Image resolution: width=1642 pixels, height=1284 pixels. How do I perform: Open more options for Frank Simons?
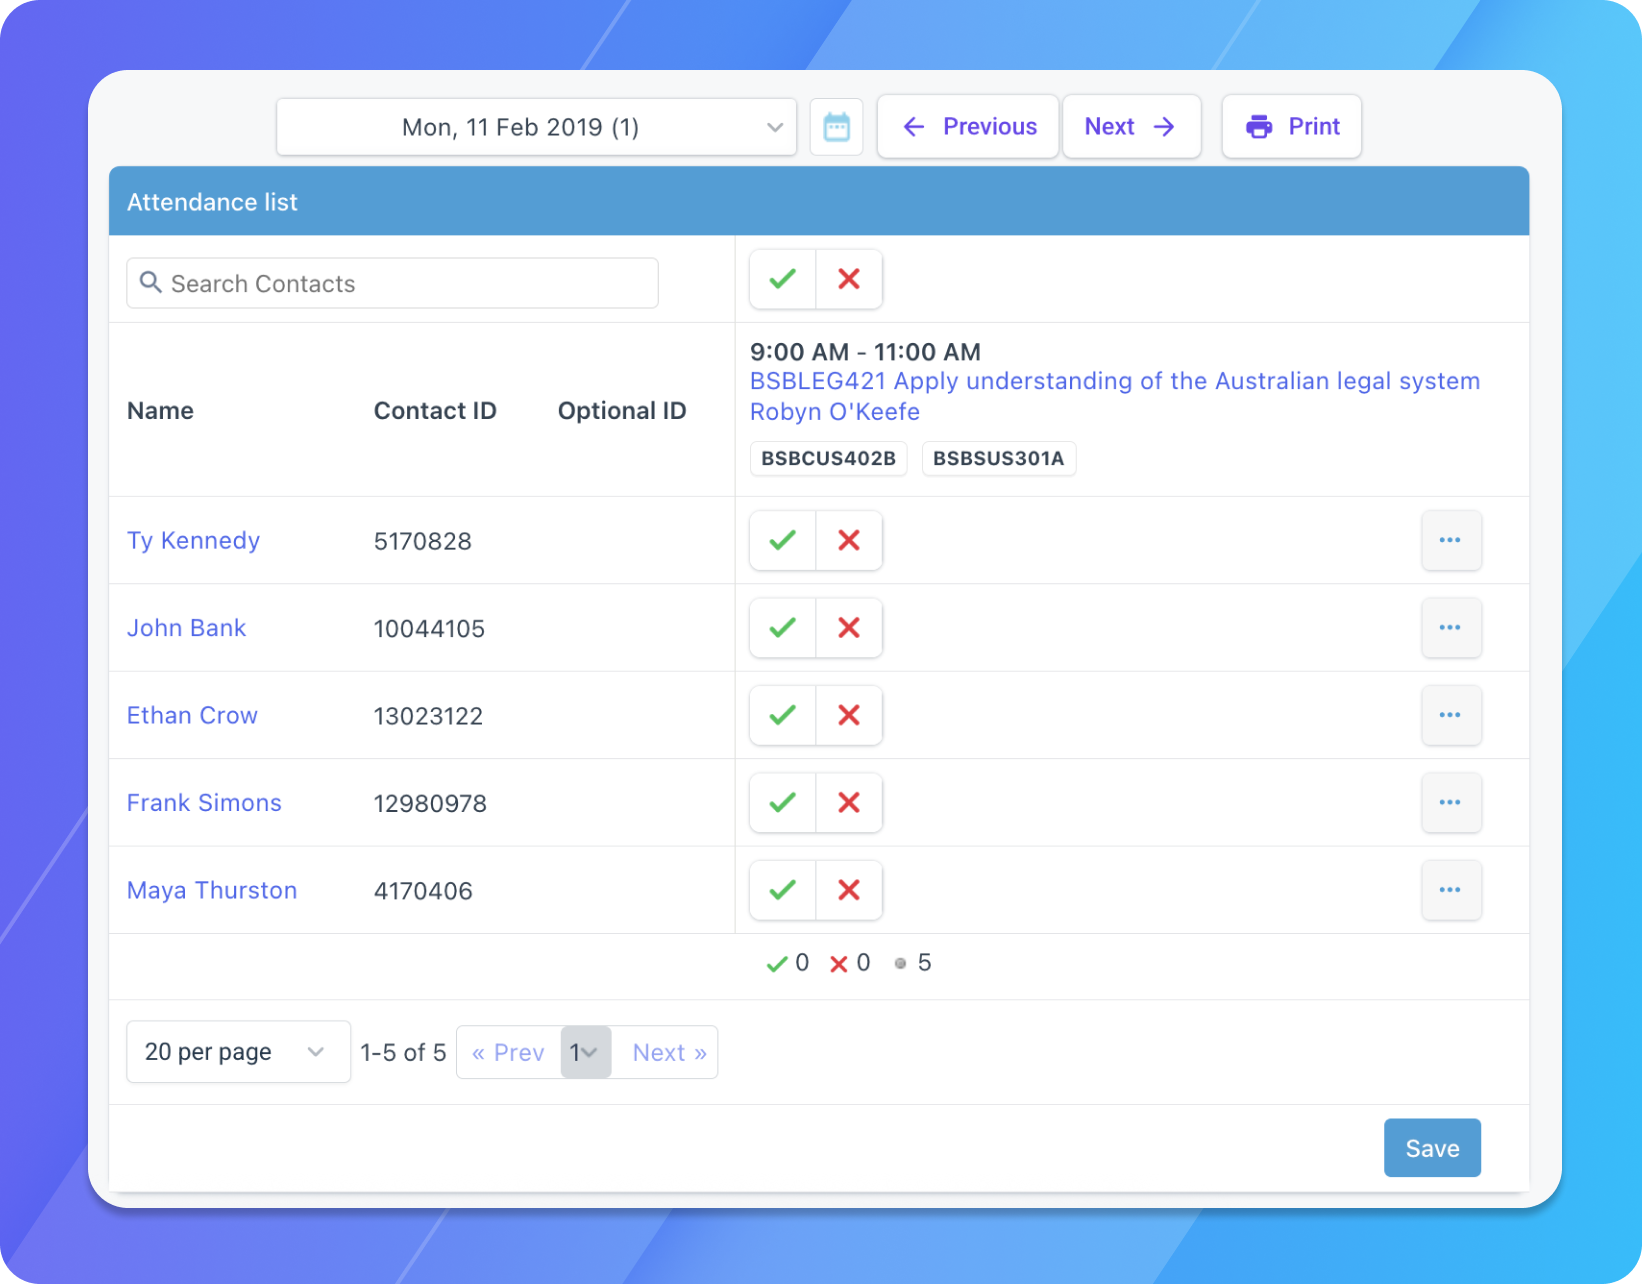coord(1451,803)
